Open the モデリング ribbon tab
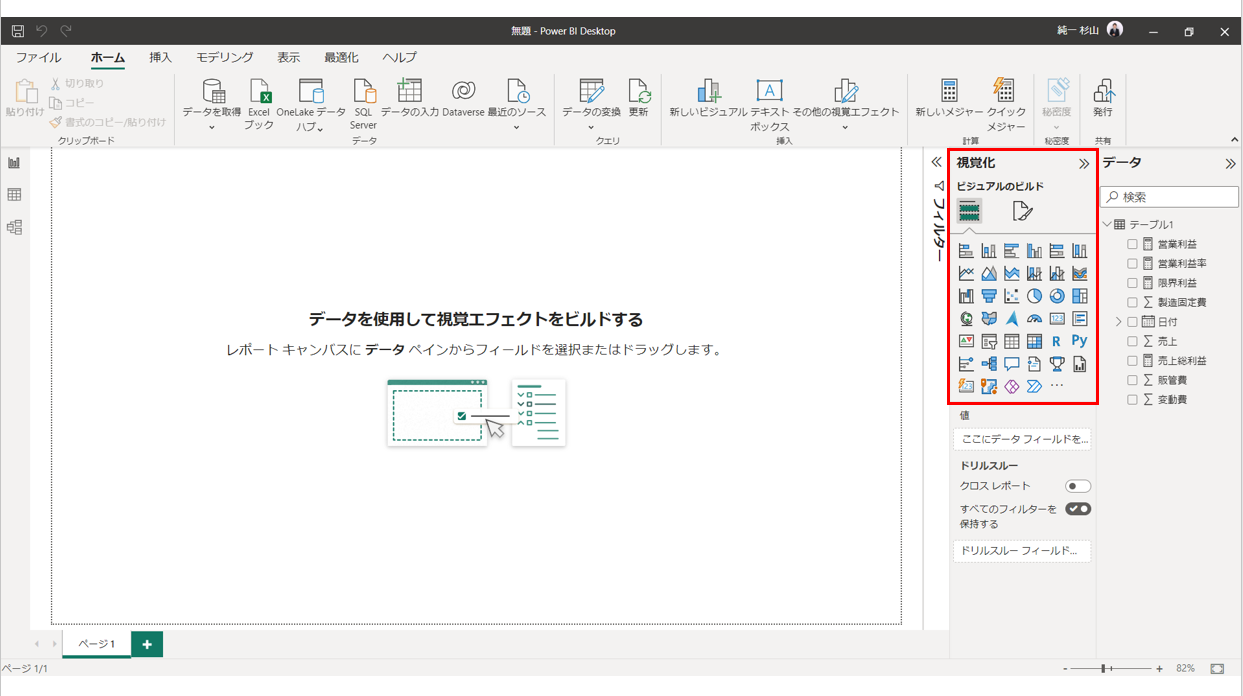The height and width of the screenshot is (696, 1243). click(x=224, y=58)
